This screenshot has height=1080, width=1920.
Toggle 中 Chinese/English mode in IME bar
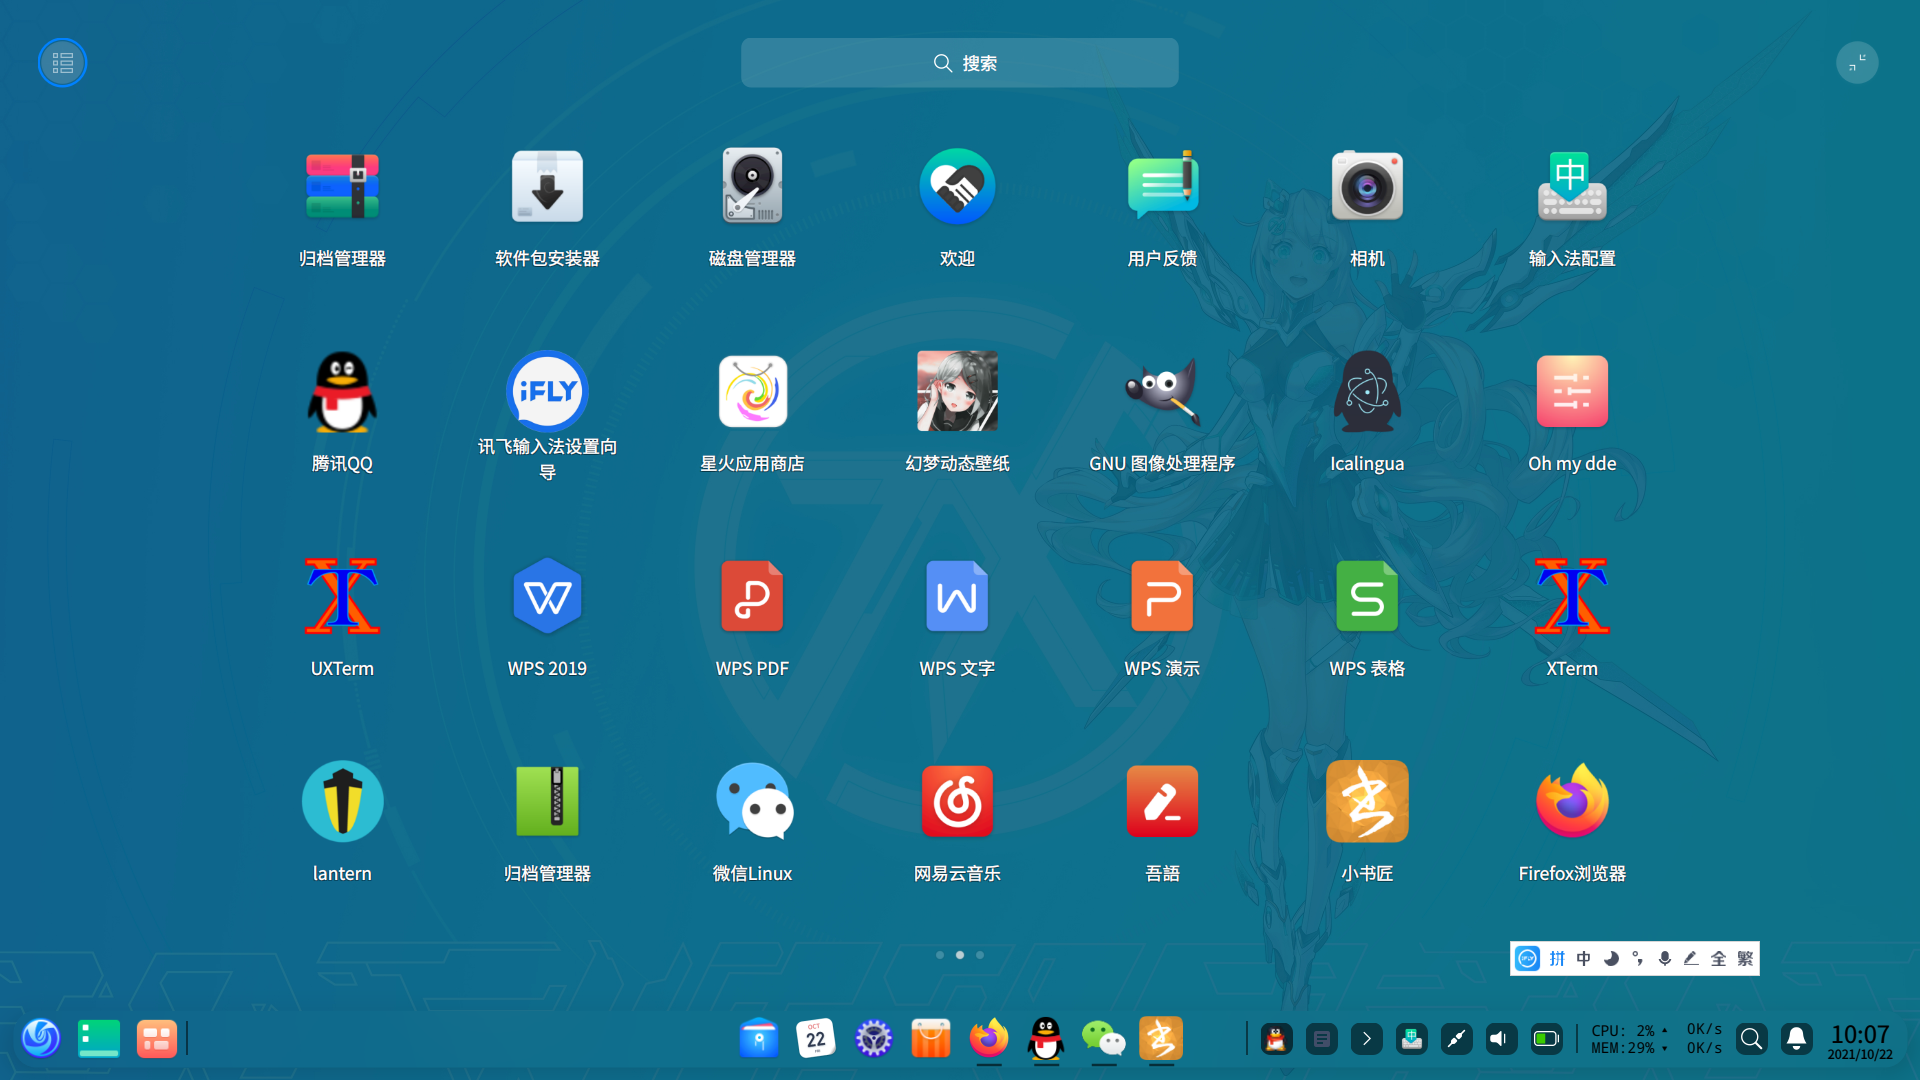click(x=1584, y=959)
